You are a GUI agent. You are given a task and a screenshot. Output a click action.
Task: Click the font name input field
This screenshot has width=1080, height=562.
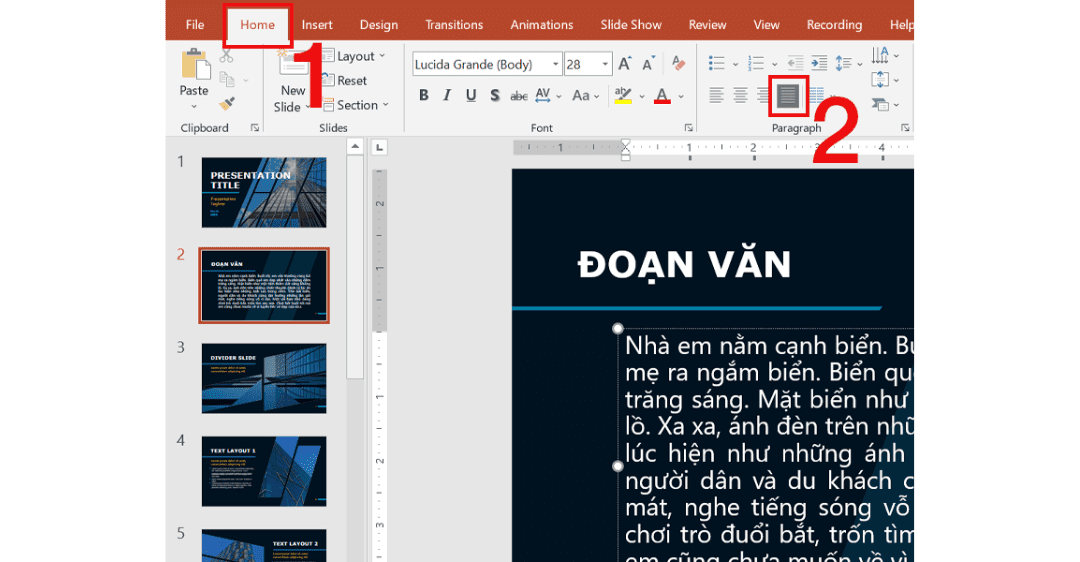click(481, 65)
